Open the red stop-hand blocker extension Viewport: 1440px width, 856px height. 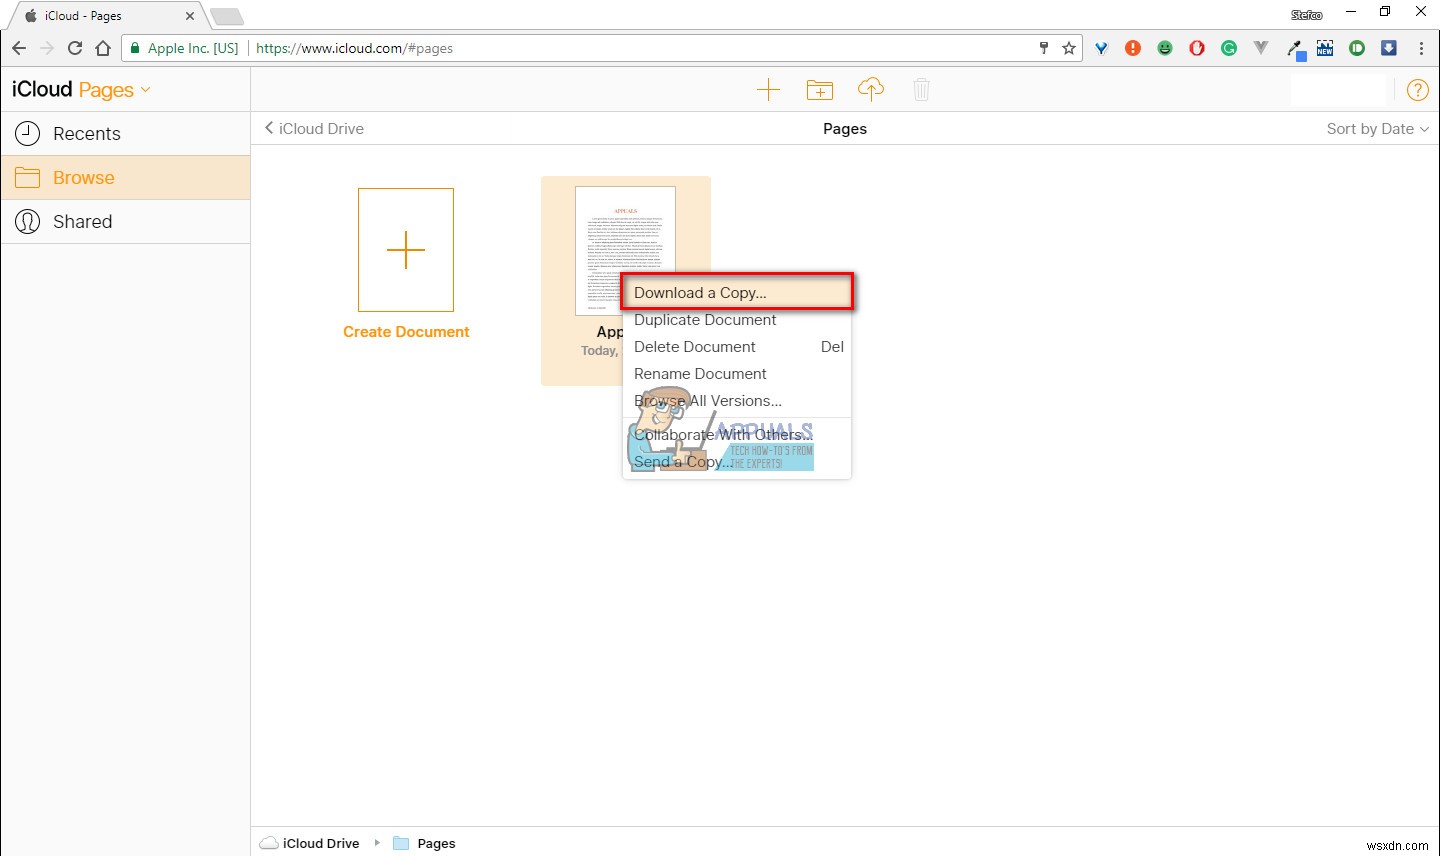pyautogui.click(x=1197, y=48)
